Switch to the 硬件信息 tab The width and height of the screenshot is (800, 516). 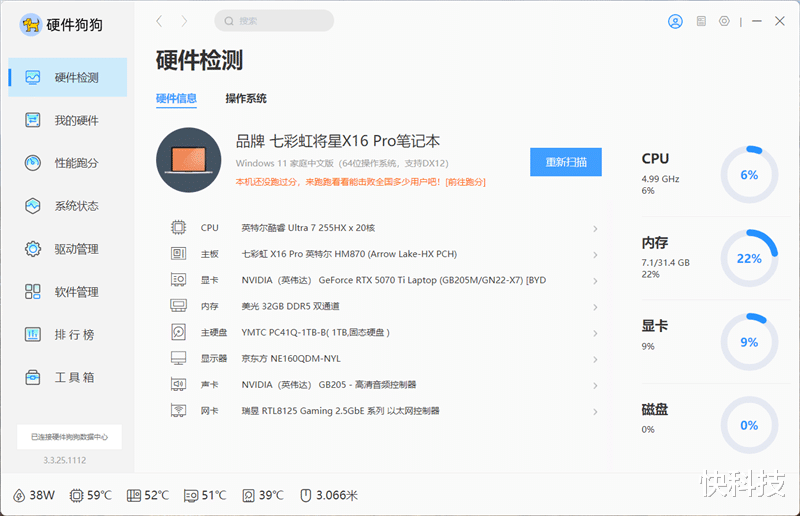[176, 99]
